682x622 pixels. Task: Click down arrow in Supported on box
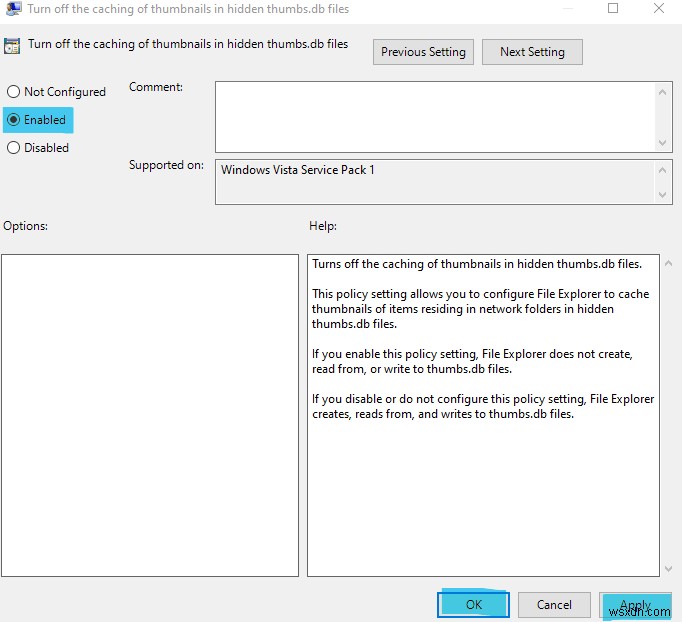point(665,193)
